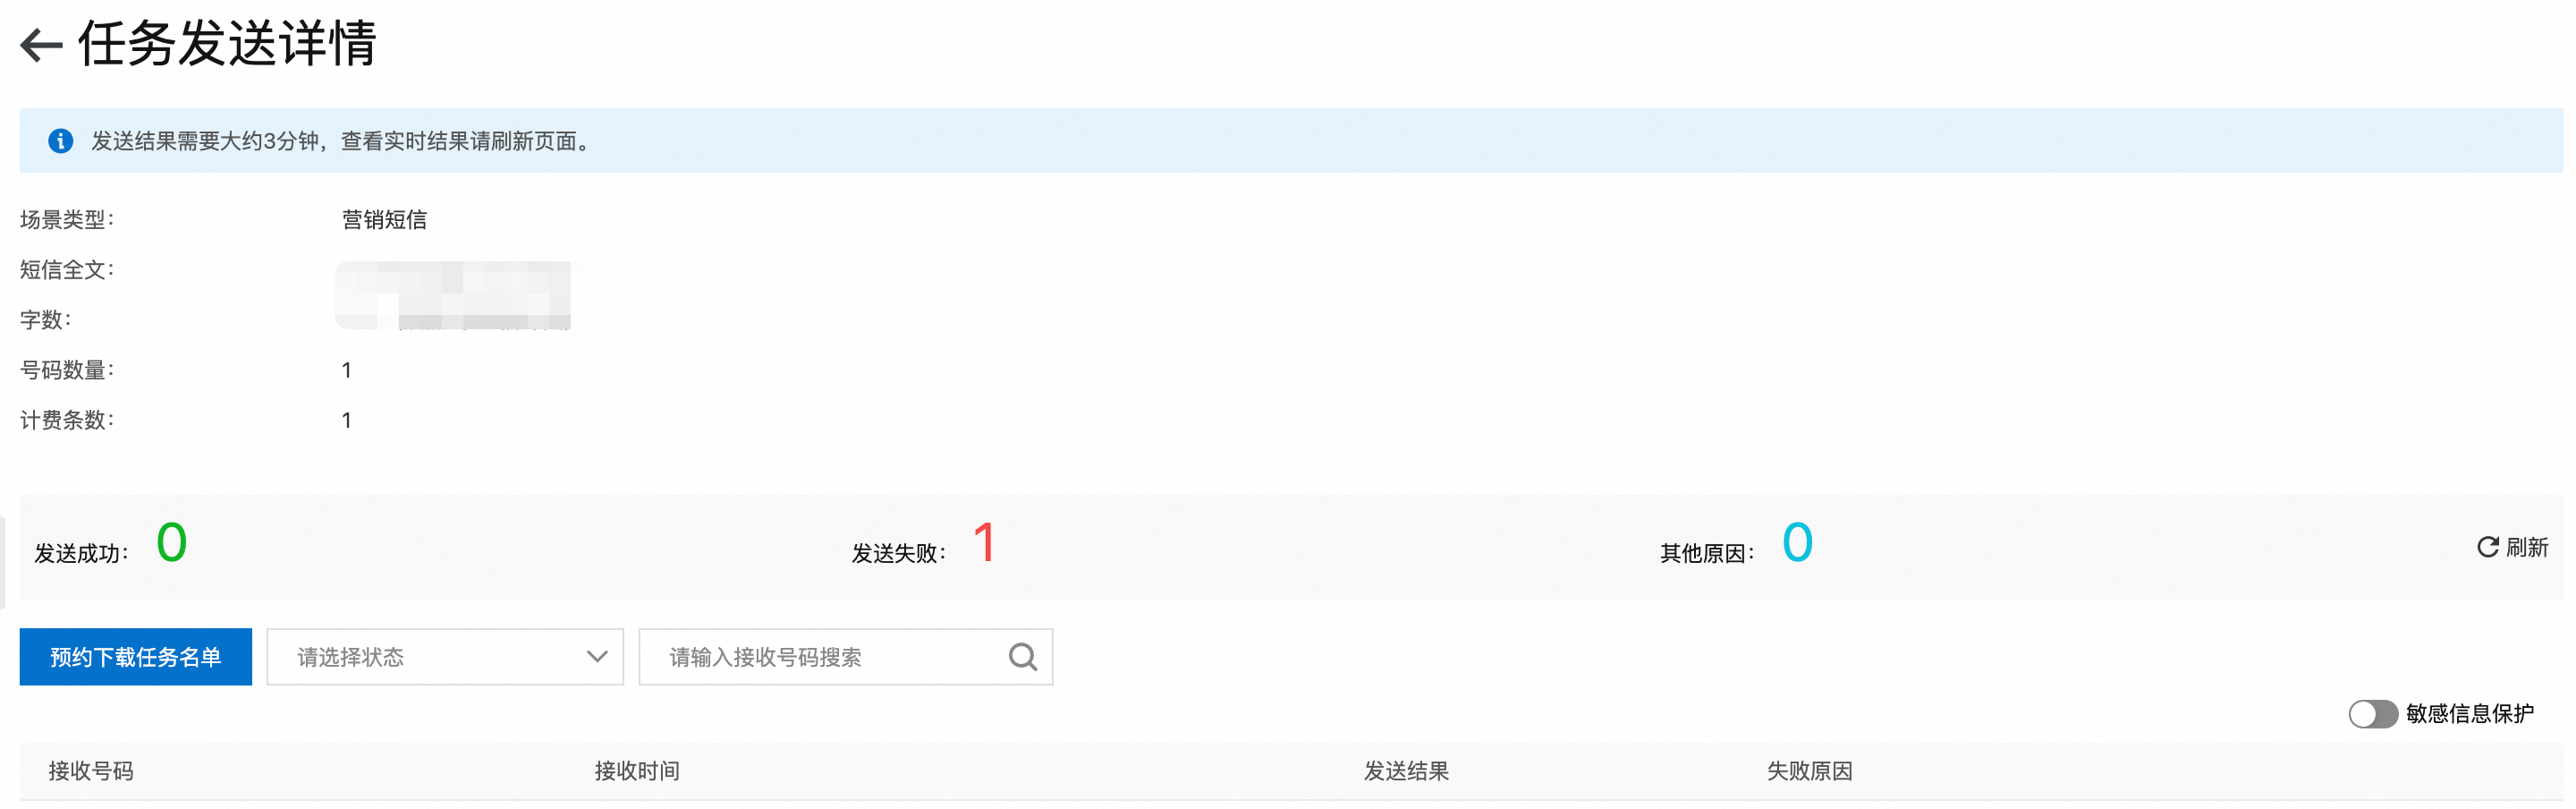Click the refresh icon next to 刷新
The height and width of the screenshot is (809, 2576).
click(x=2487, y=547)
